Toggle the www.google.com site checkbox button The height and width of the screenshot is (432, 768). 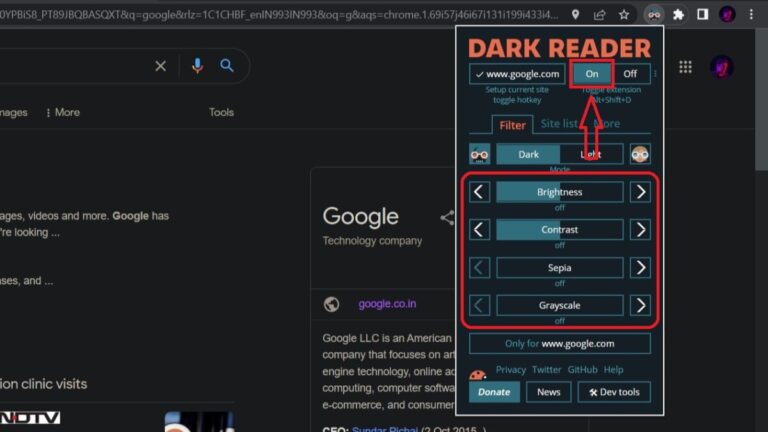click(517, 74)
